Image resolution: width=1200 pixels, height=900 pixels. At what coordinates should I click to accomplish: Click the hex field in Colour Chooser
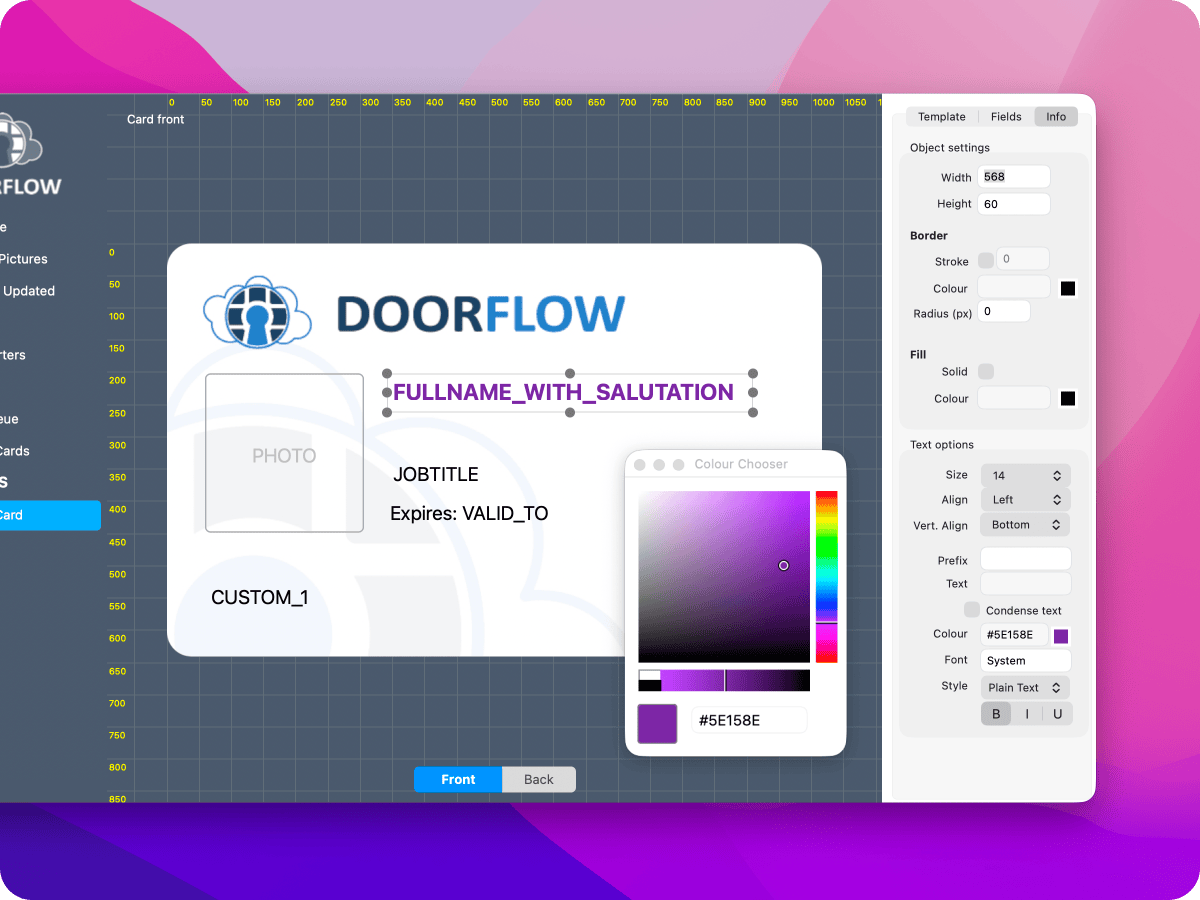click(x=749, y=720)
